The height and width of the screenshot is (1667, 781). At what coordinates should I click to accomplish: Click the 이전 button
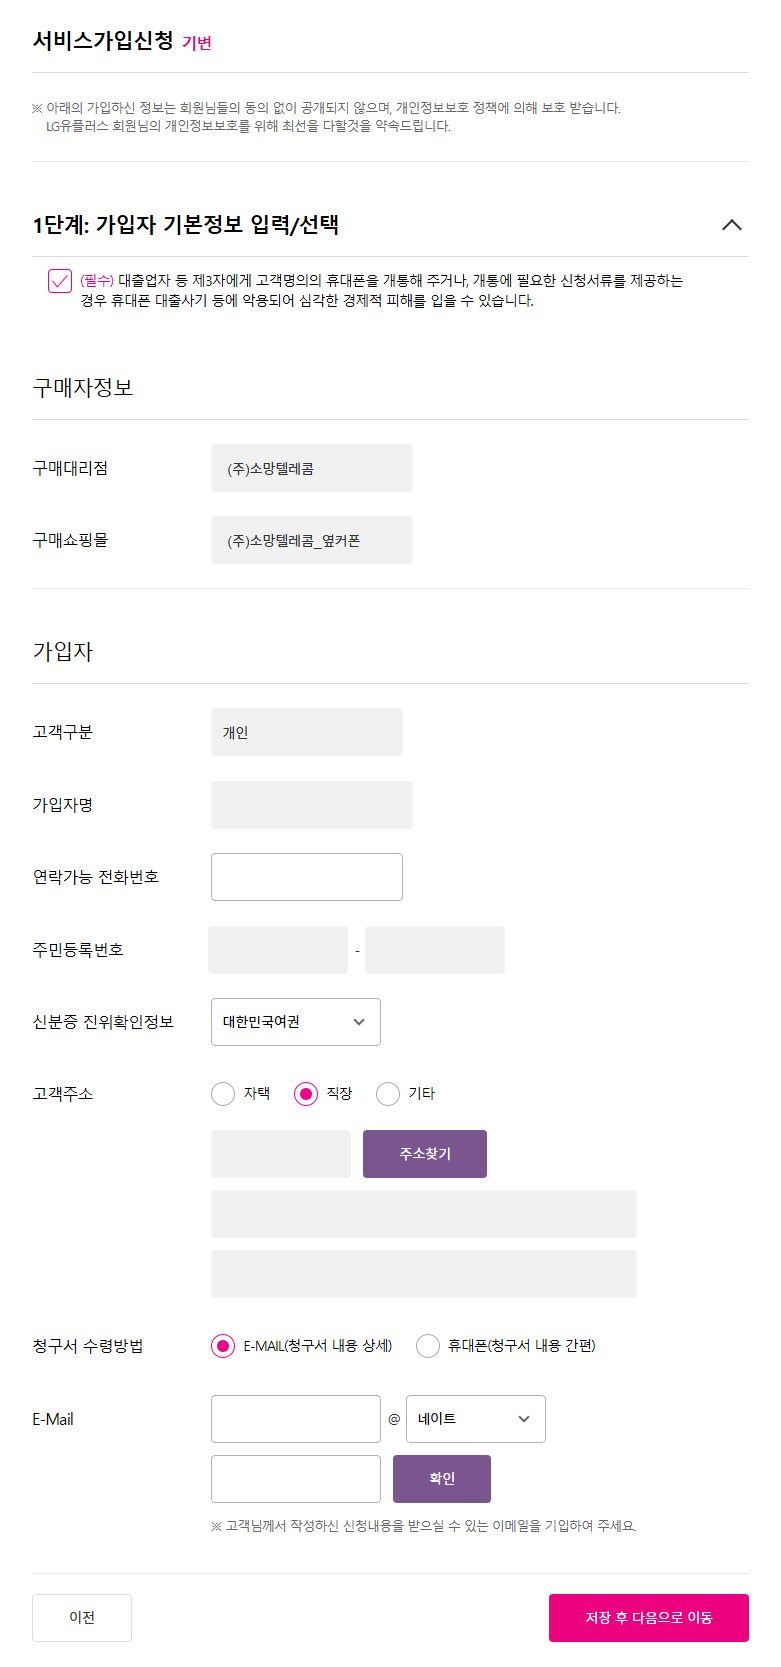(82, 1618)
